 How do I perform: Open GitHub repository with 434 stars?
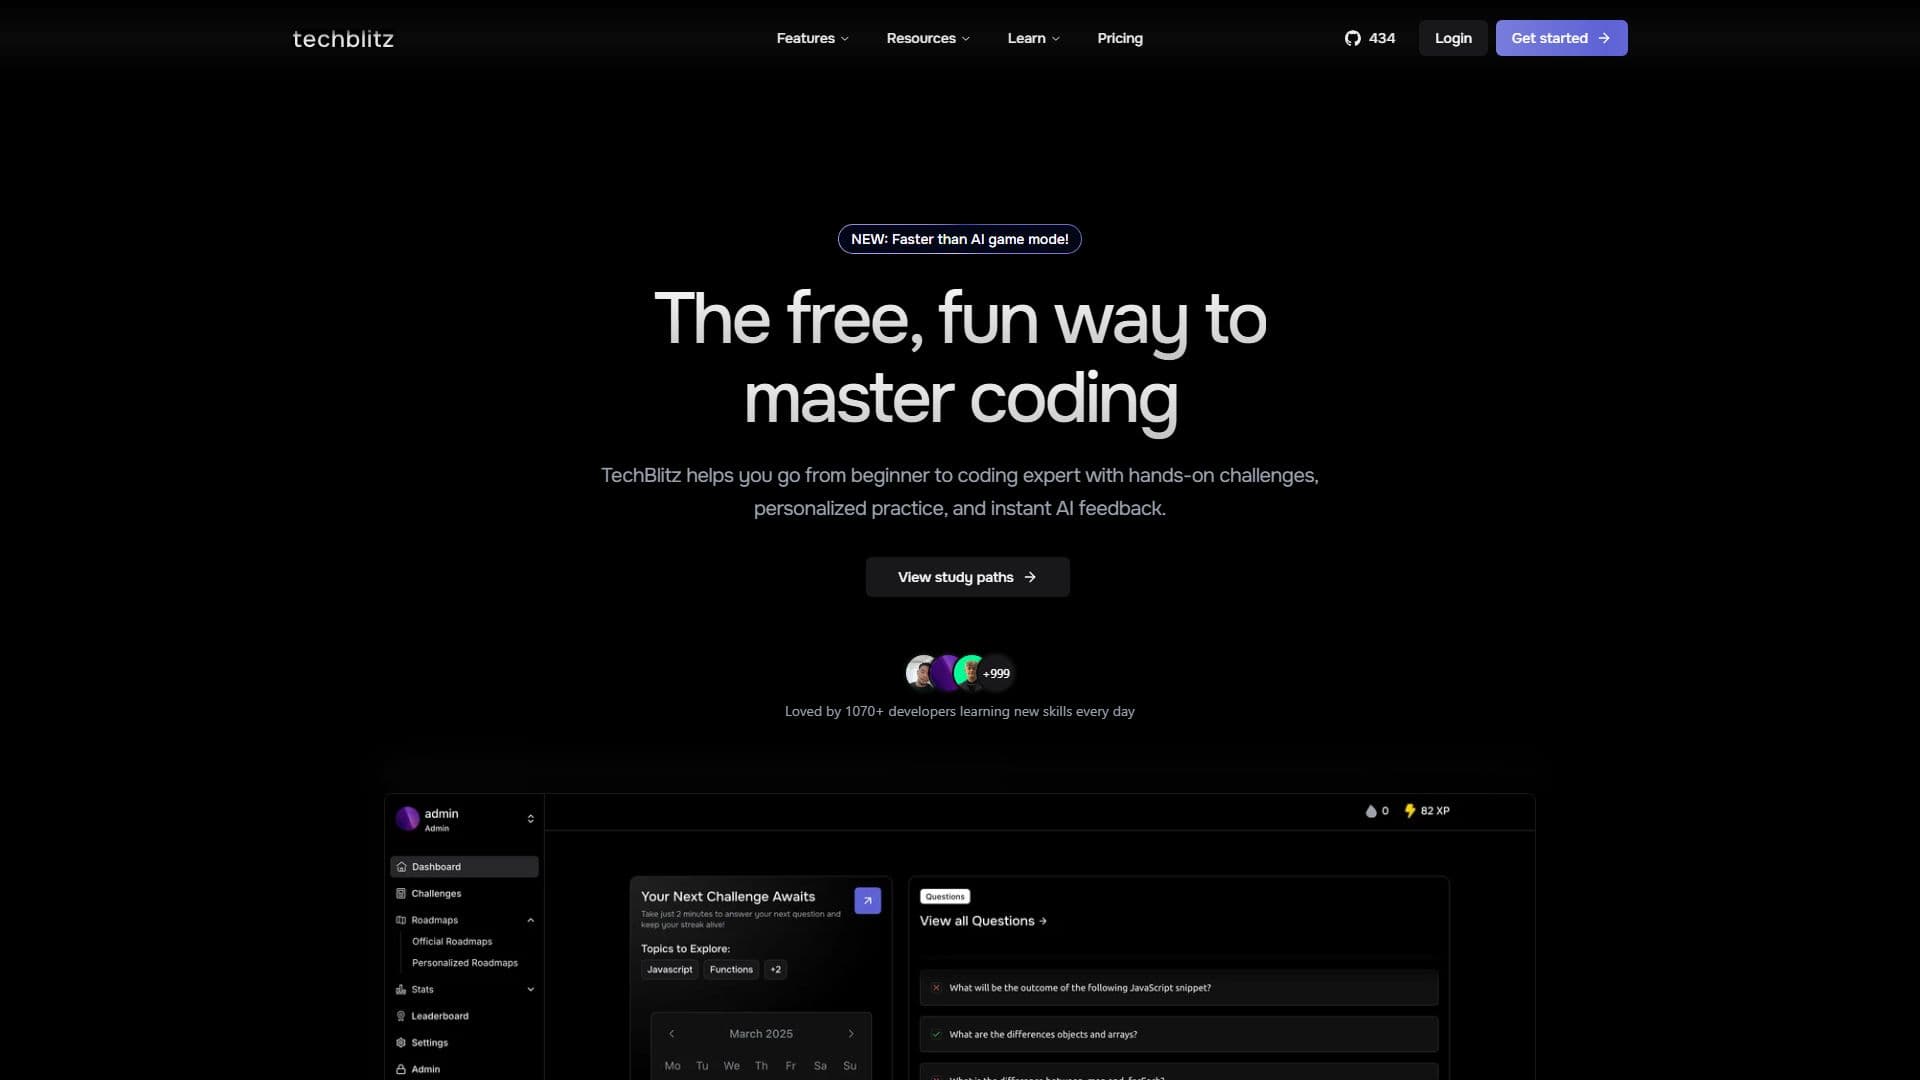1369,38
